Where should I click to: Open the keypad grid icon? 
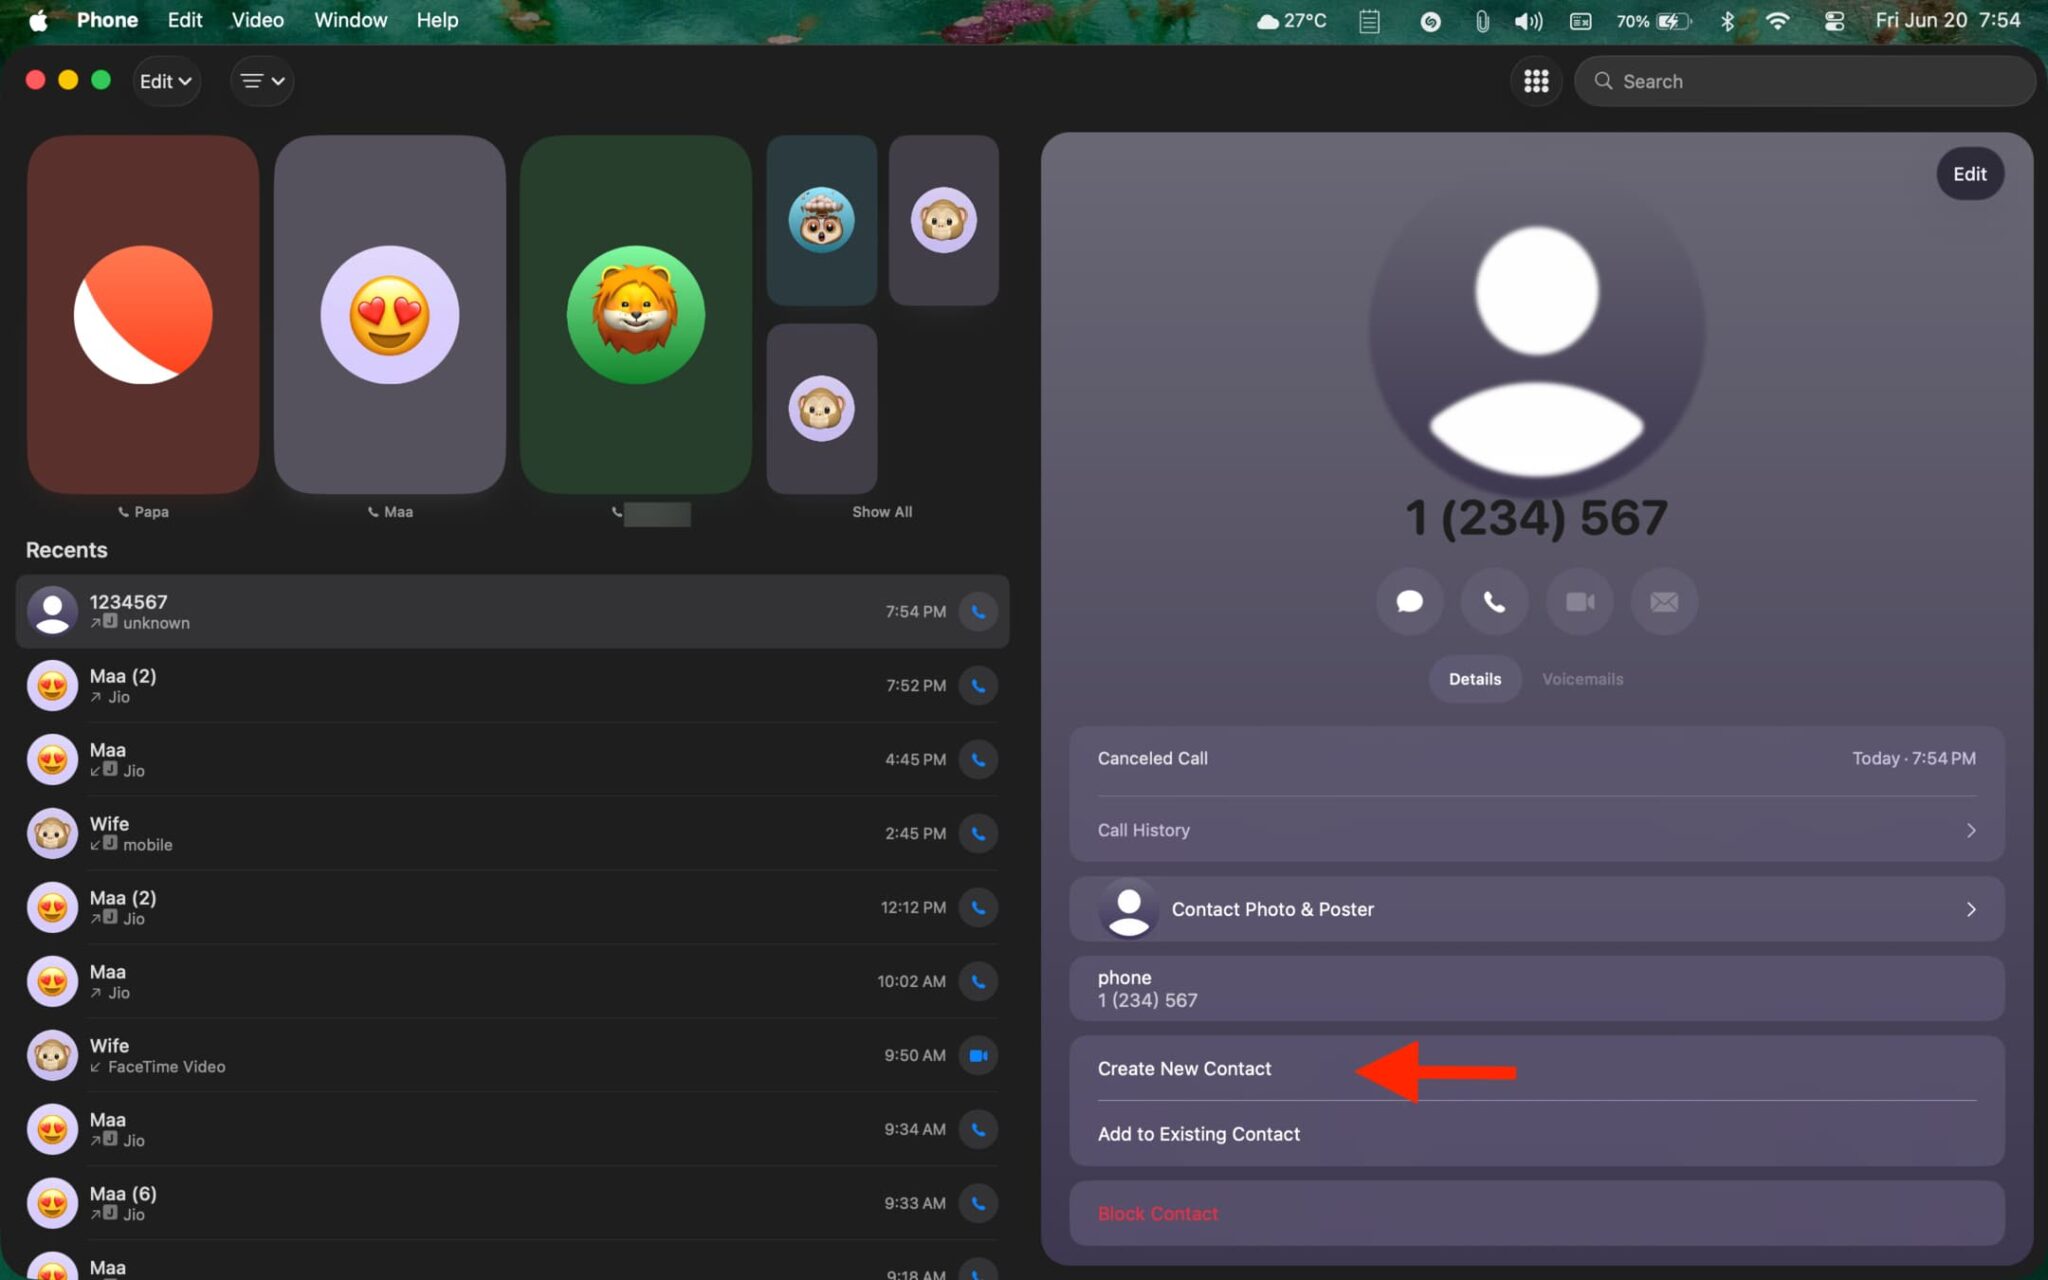point(1536,81)
